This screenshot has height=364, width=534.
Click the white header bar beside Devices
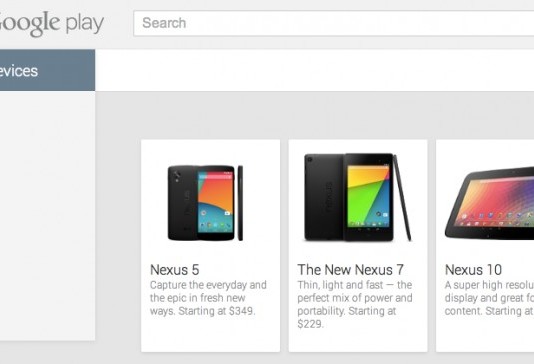coord(315,70)
